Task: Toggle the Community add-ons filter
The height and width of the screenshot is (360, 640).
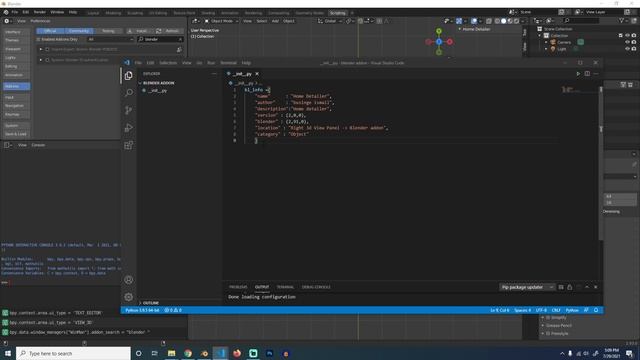Action: tap(79, 31)
